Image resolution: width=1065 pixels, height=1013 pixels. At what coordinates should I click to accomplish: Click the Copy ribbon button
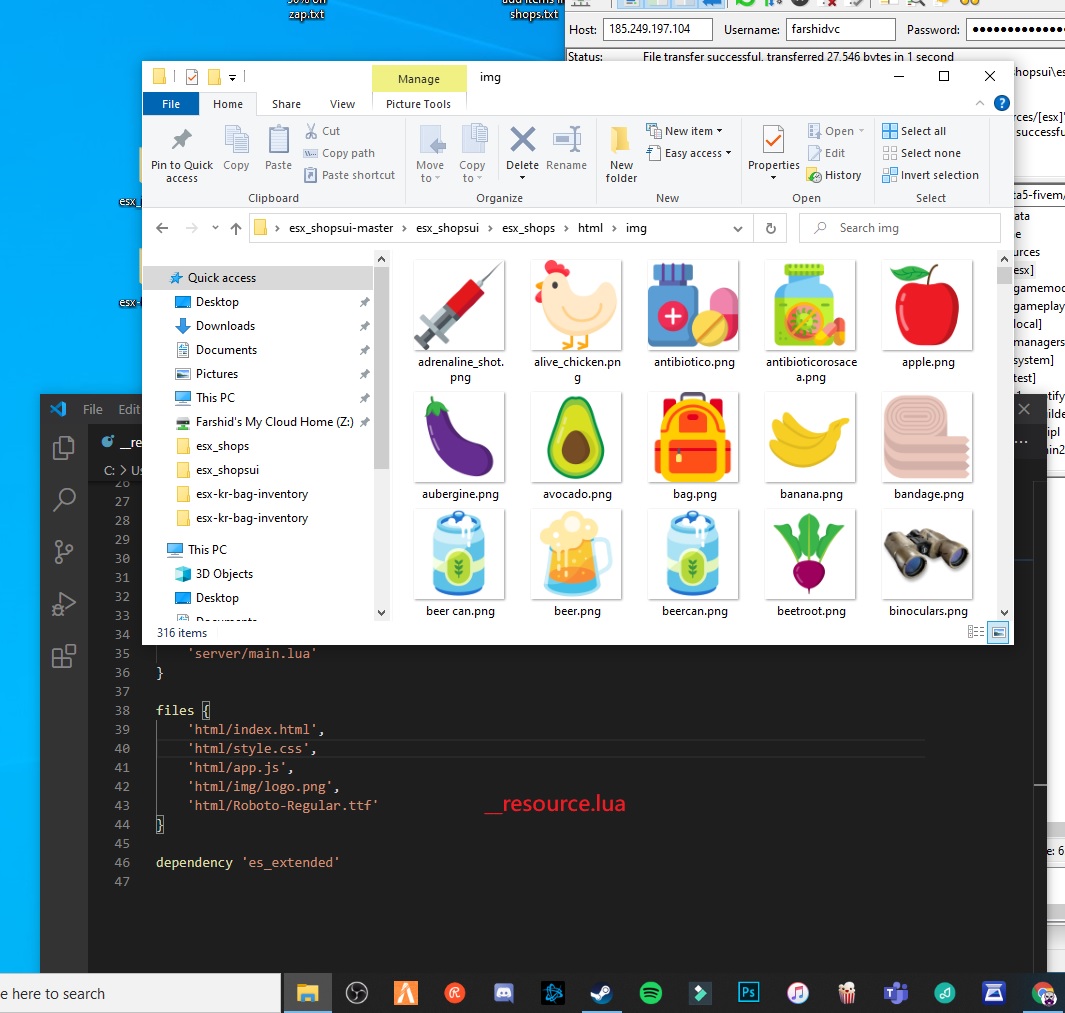pyautogui.click(x=236, y=148)
